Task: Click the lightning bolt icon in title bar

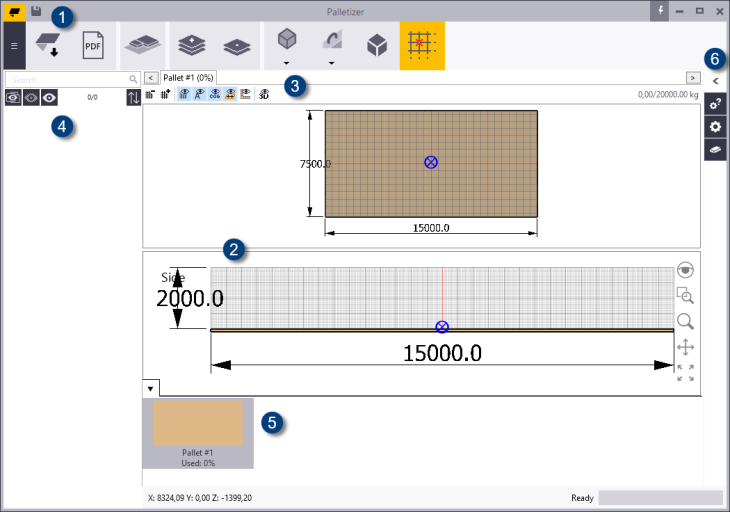Action: coord(660,11)
